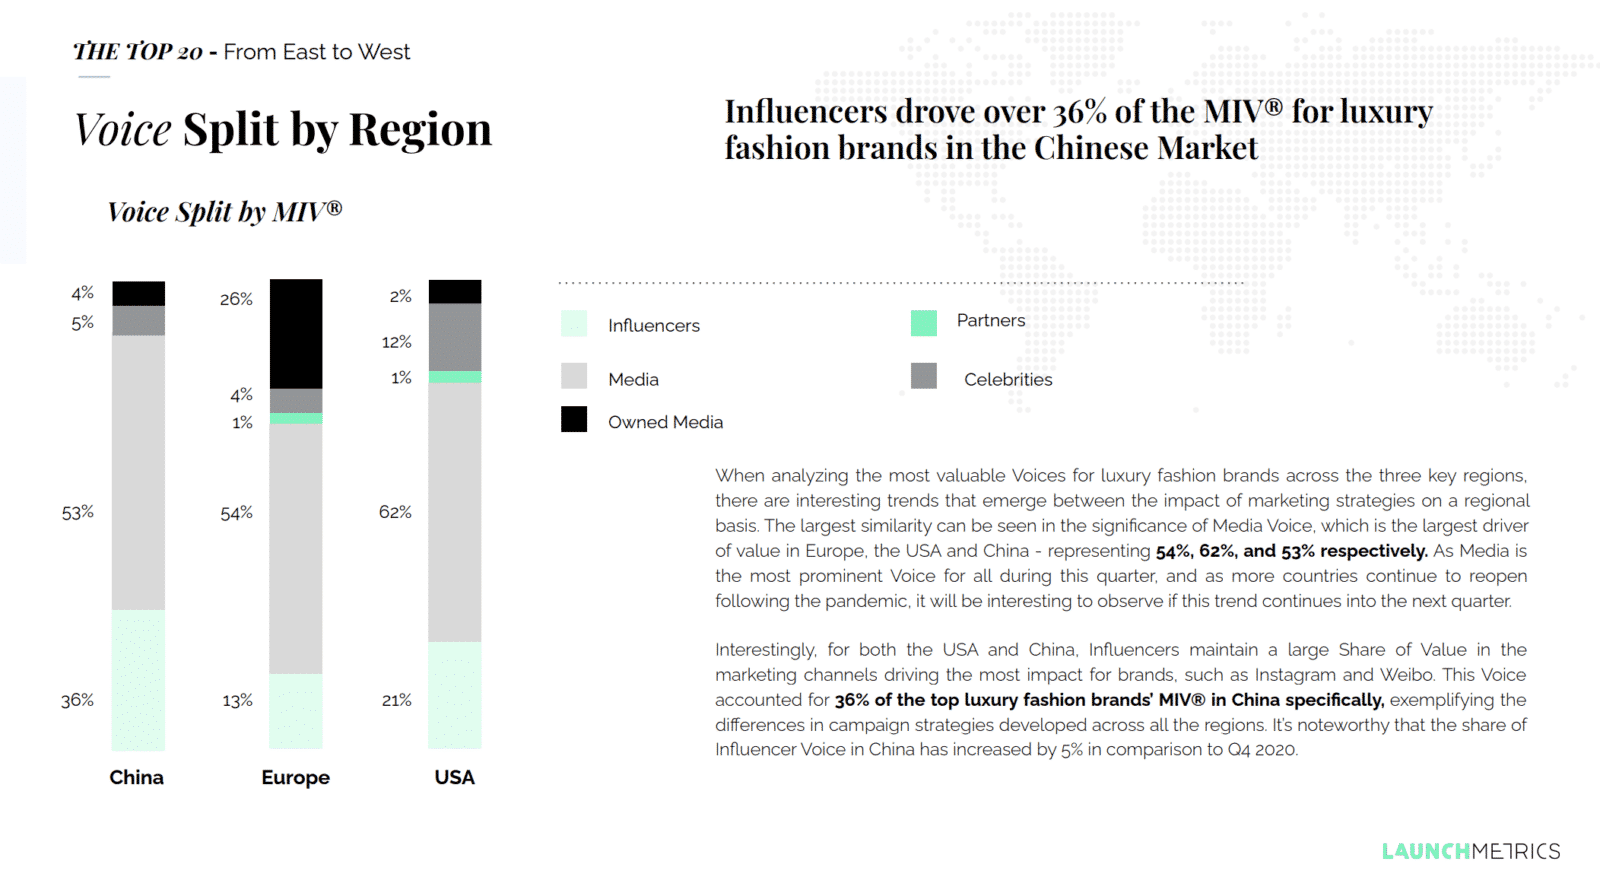Click the Influencers legend color swatch
This screenshot has height=896, width=1600.
574,323
